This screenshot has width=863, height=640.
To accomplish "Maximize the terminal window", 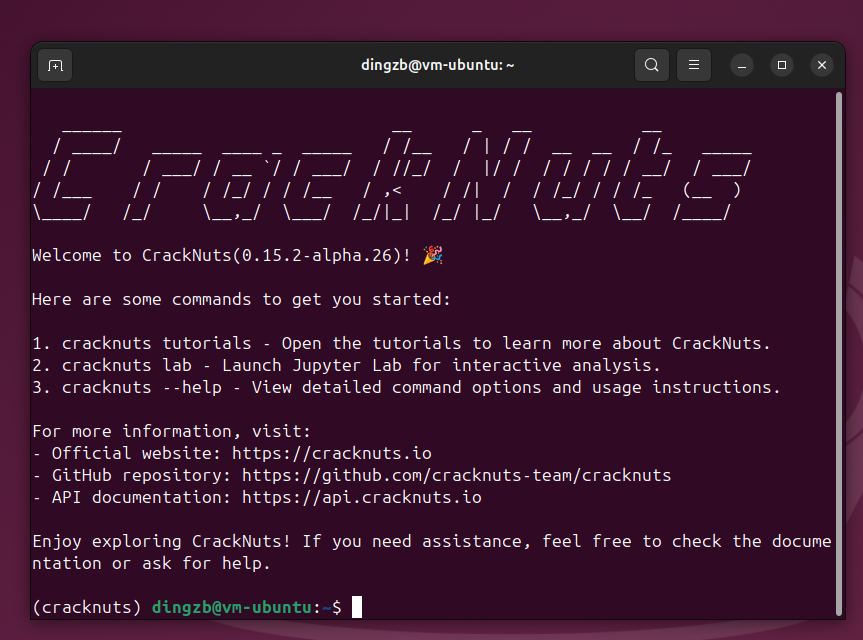I will [782, 66].
